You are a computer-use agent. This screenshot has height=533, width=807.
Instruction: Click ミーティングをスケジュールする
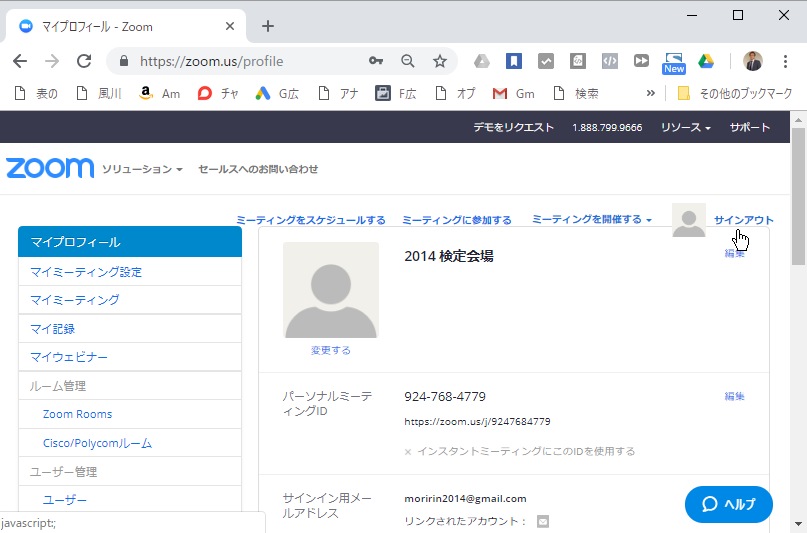(x=311, y=220)
